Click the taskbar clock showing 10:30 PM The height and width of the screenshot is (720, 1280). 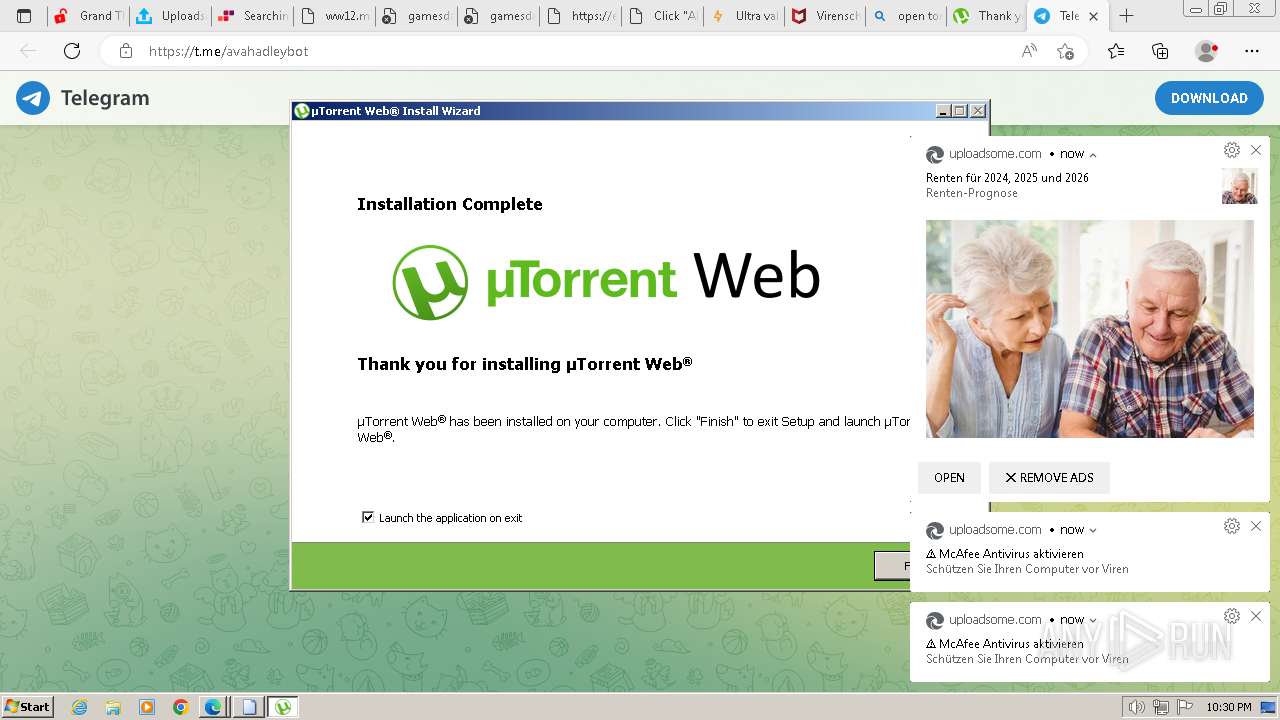point(1229,707)
